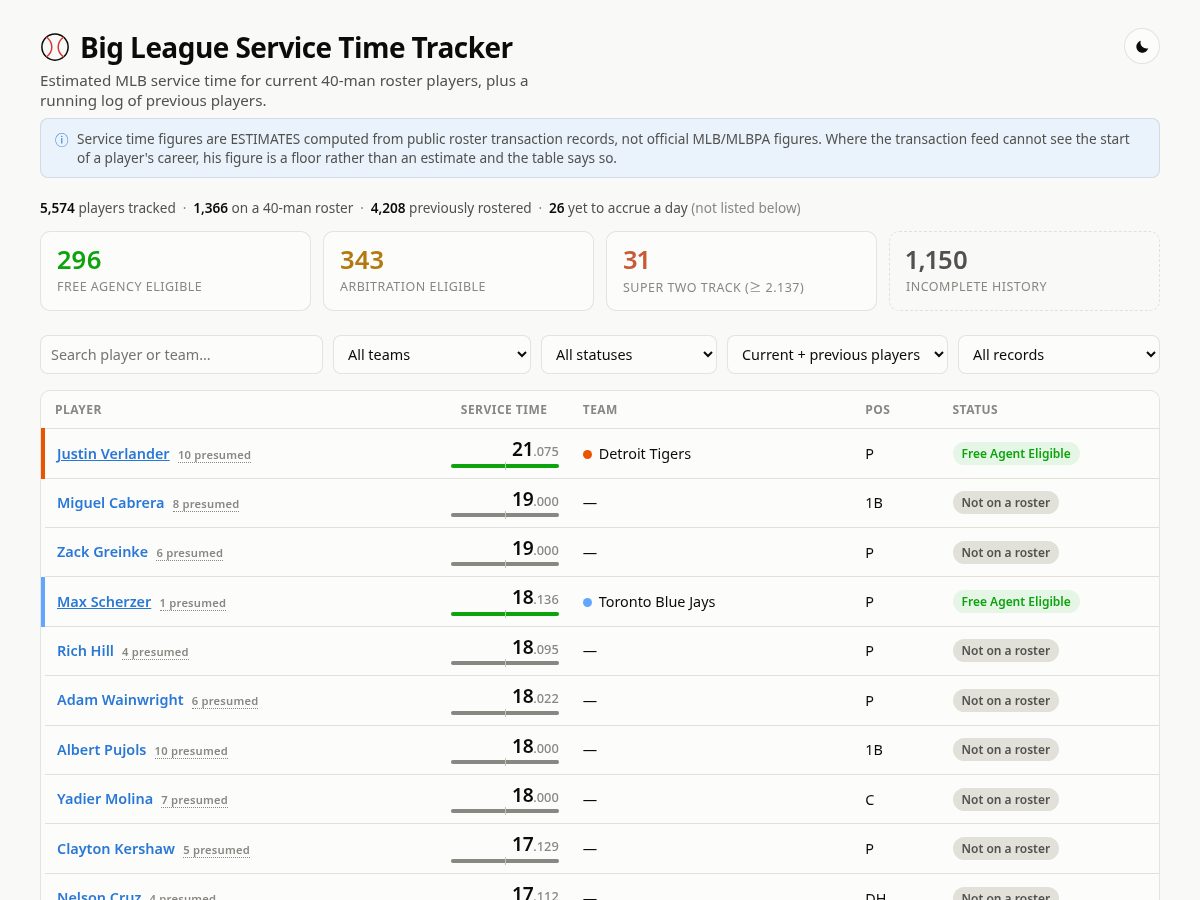Click Miguel Cabrera's Not on a roster badge
1200x900 pixels.
(x=1005, y=503)
